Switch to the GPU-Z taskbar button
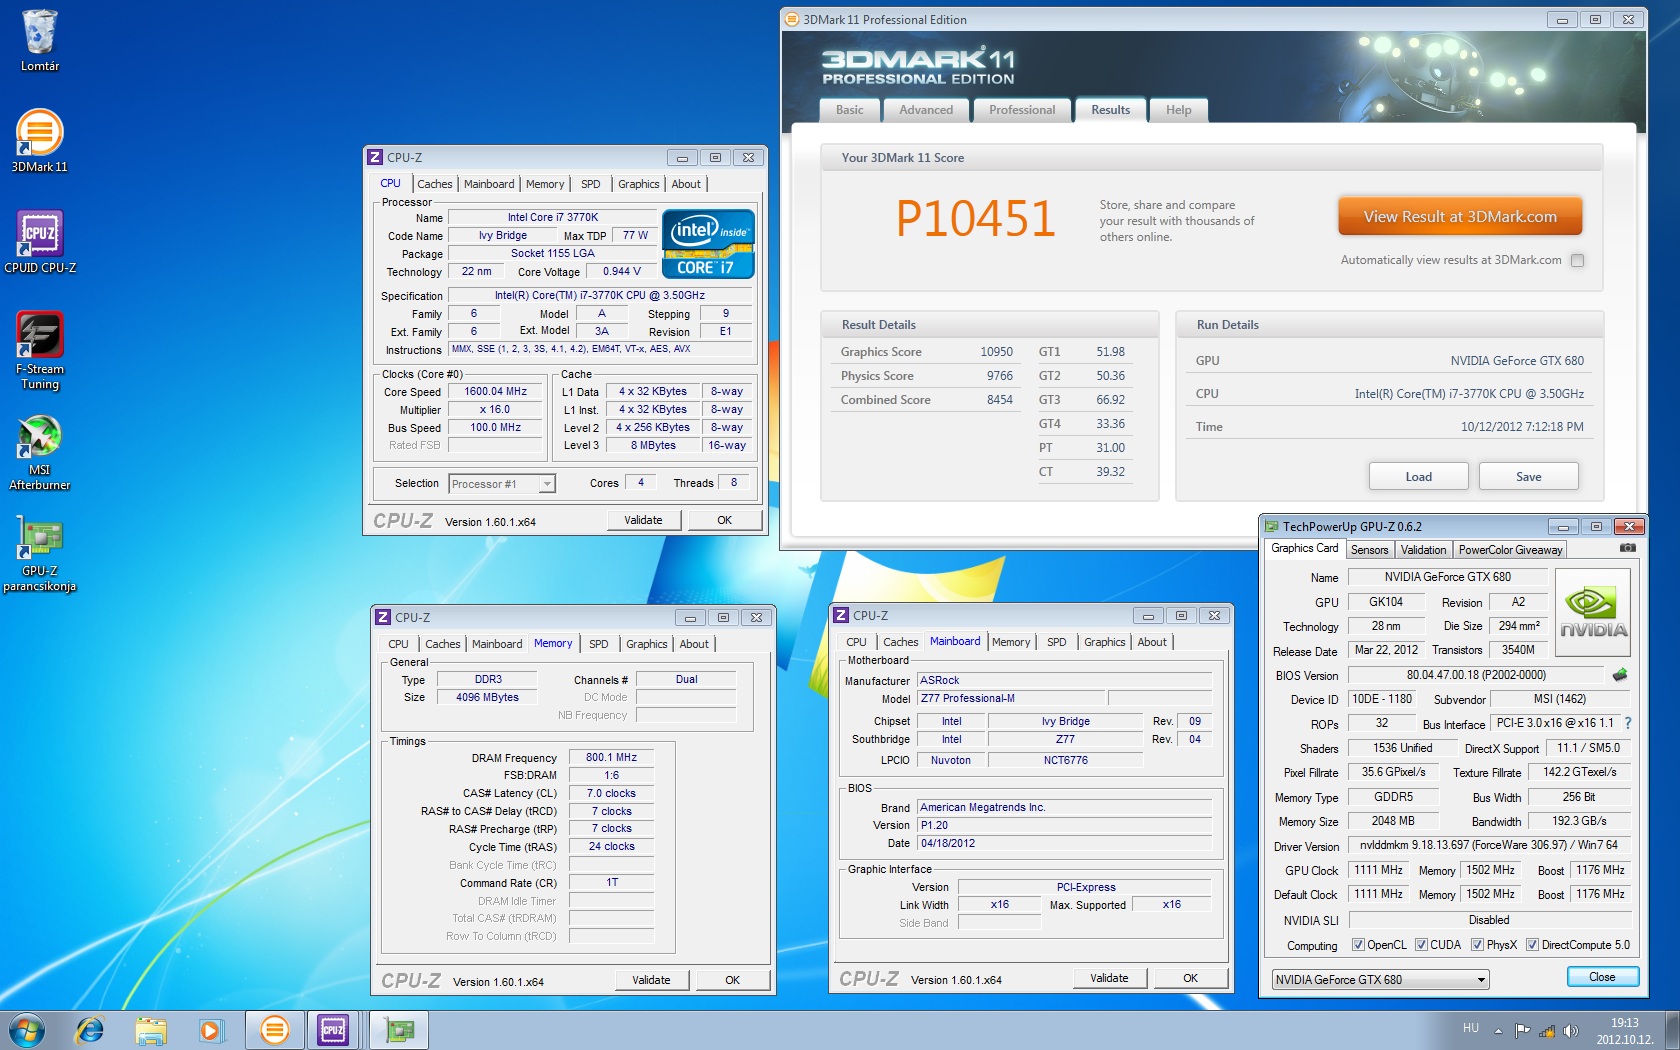The height and width of the screenshot is (1050, 1680). [x=399, y=1029]
